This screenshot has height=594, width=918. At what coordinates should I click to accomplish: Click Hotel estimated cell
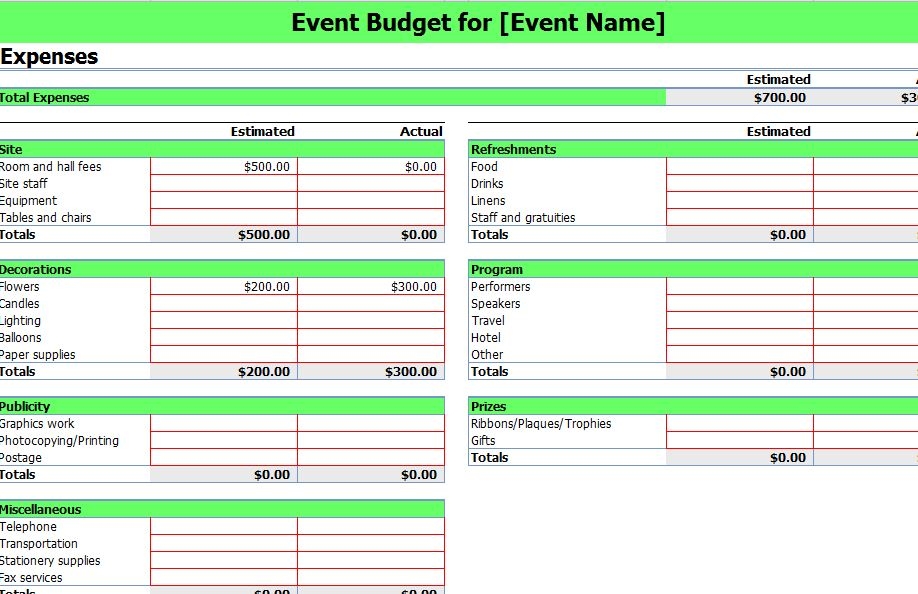pos(739,337)
